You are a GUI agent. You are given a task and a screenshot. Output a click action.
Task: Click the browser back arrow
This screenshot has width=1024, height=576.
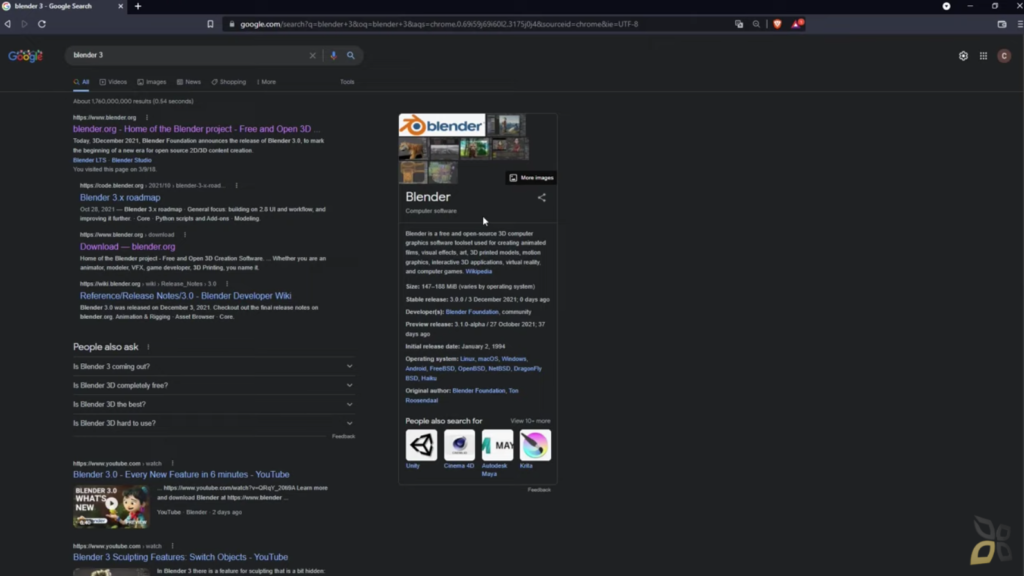(x=8, y=24)
